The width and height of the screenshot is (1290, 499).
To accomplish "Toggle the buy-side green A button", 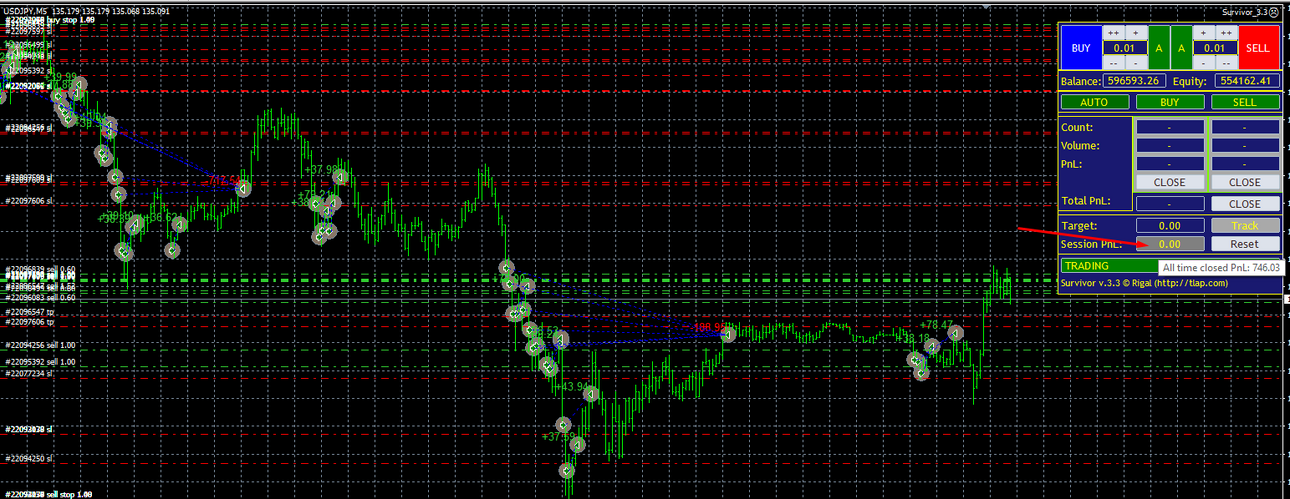I will pyautogui.click(x=1159, y=47).
